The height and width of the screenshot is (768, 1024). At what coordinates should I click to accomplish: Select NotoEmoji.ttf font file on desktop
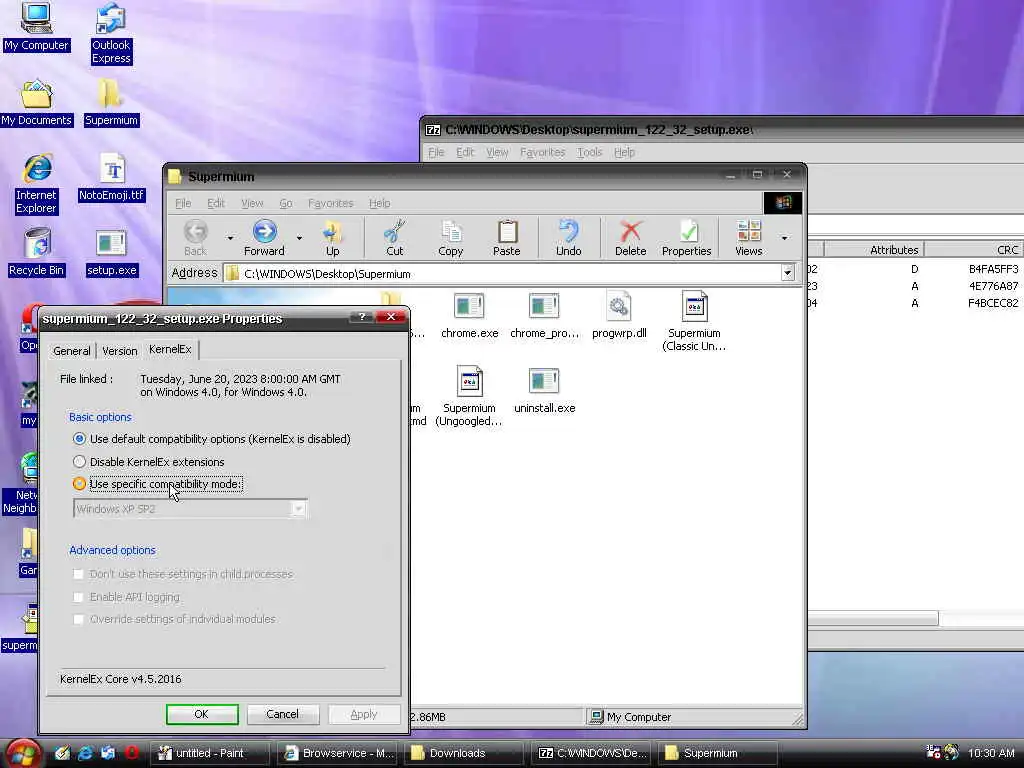[112, 178]
